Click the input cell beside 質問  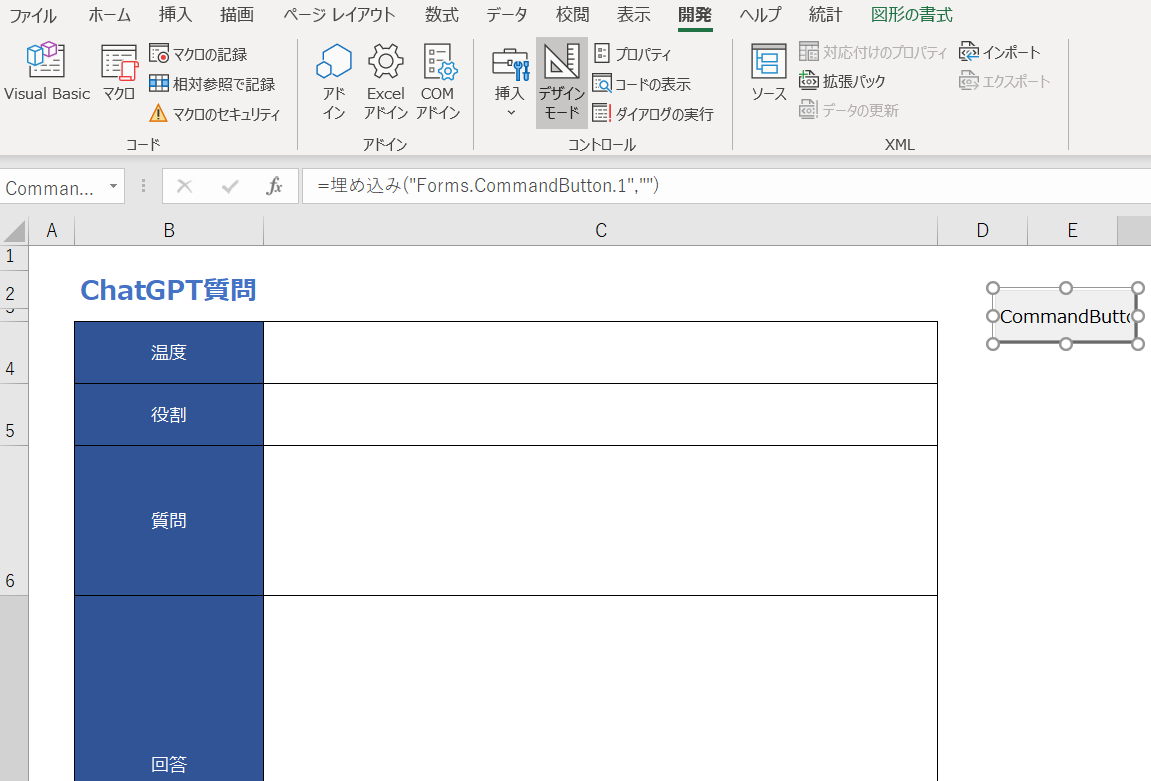click(600, 520)
